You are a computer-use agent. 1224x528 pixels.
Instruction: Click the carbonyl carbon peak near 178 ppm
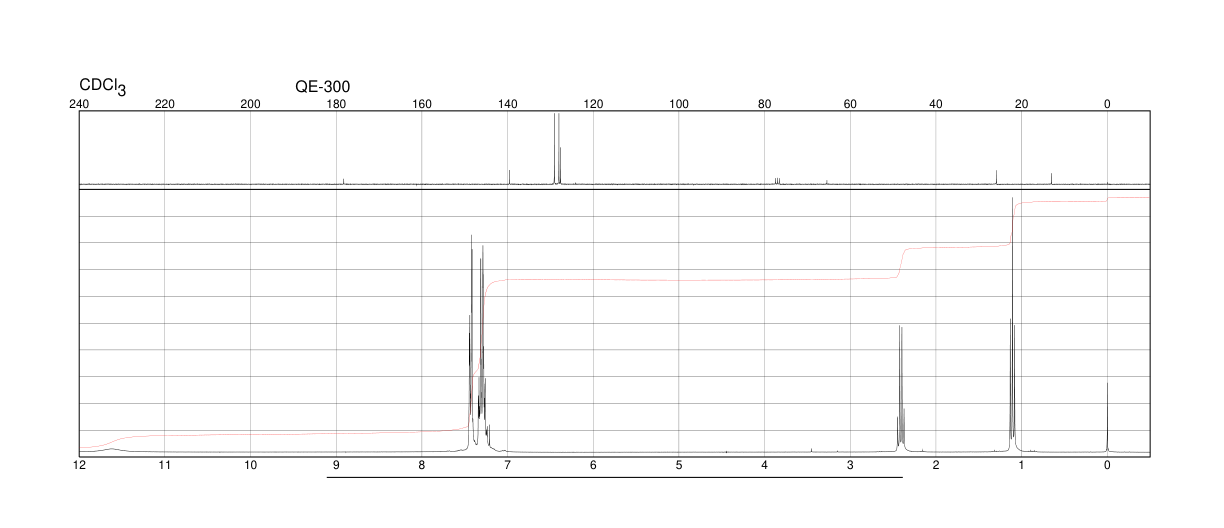tap(343, 181)
